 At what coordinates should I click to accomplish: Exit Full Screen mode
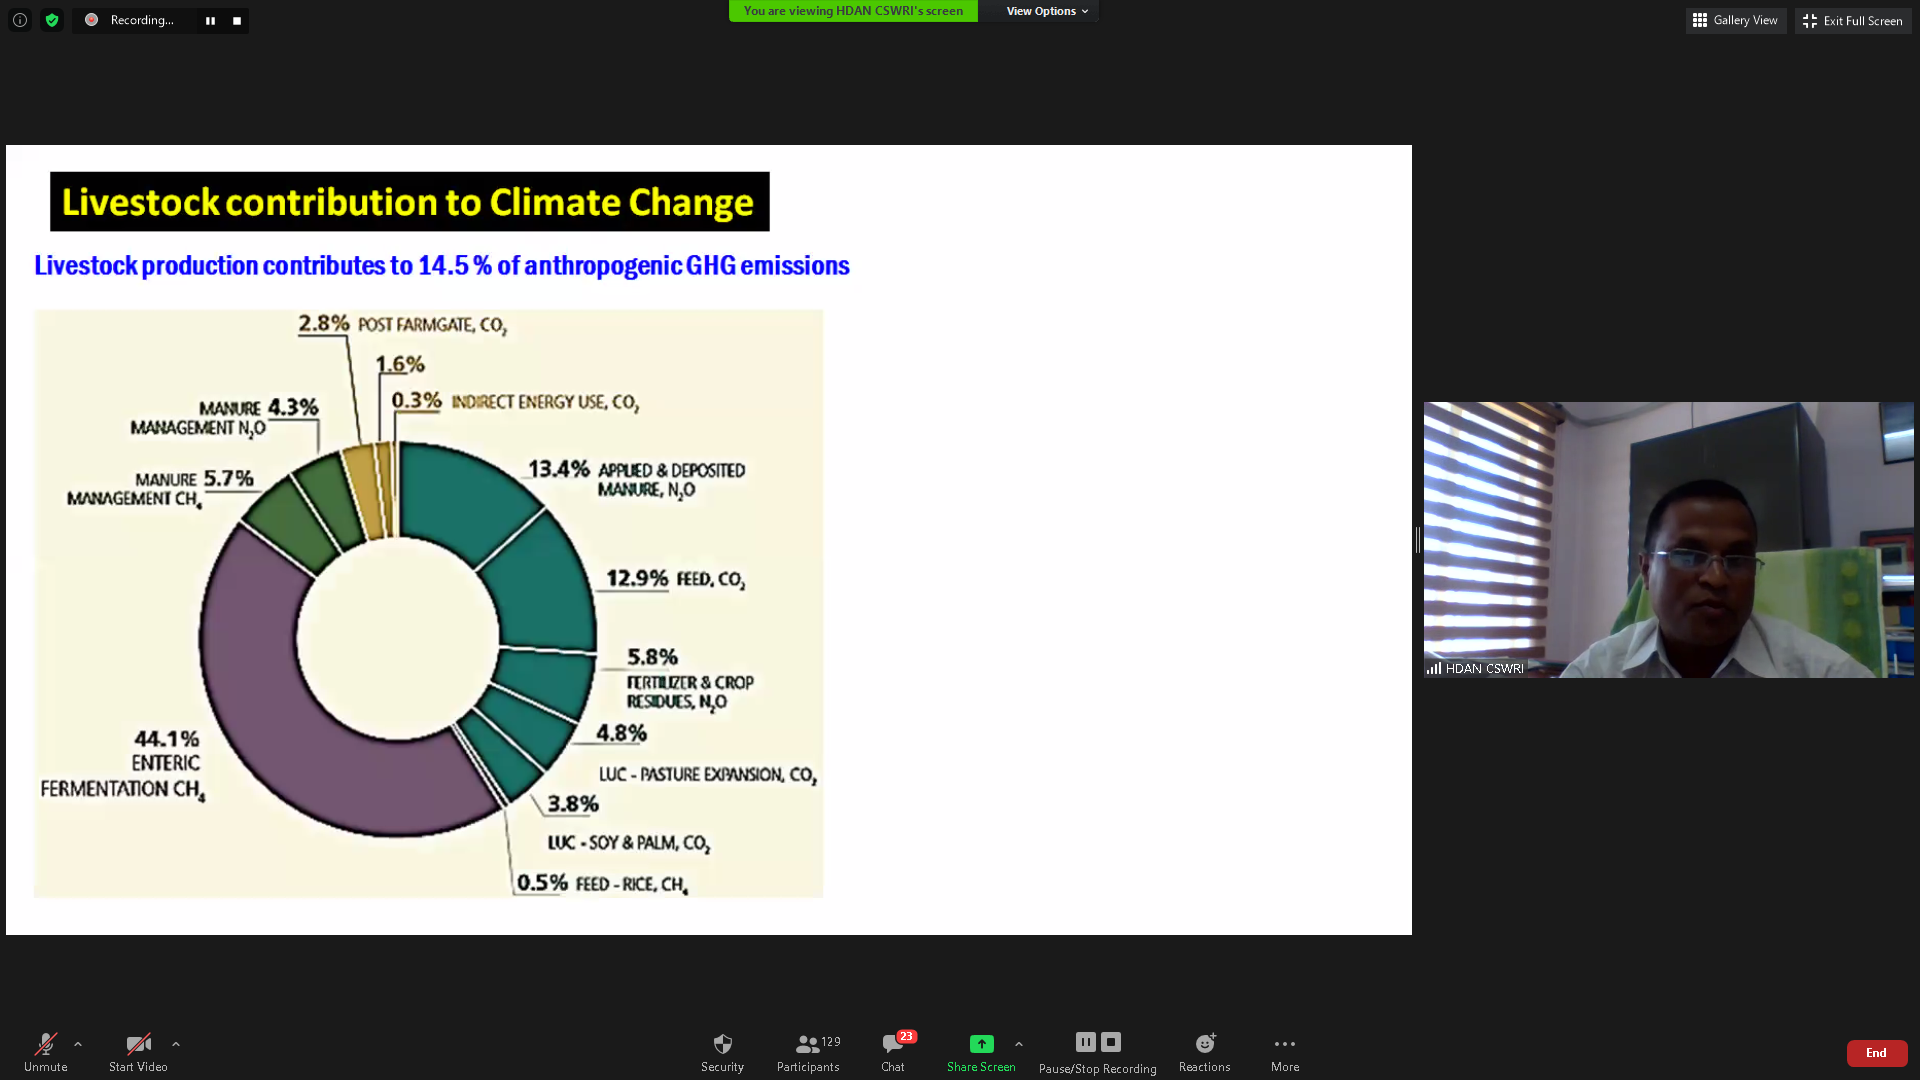(x=1852, y=21)
